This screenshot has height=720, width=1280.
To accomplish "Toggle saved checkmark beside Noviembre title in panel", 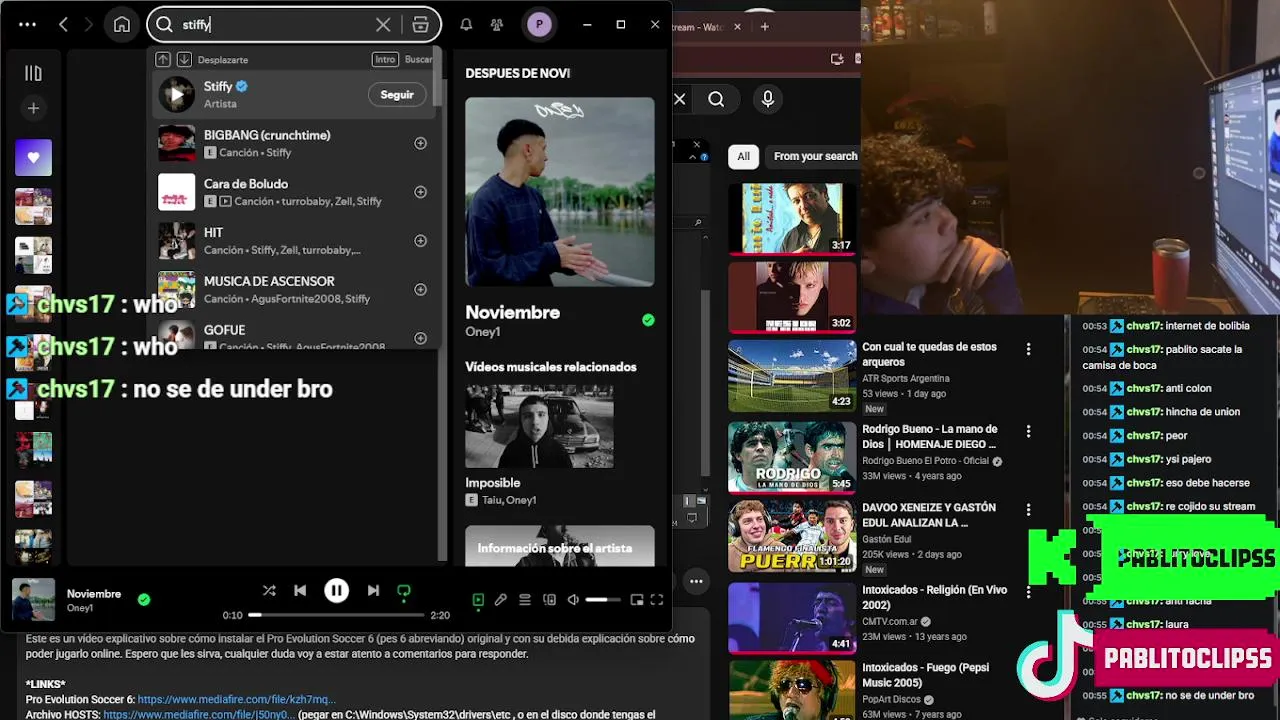I will tap(648, 320).
